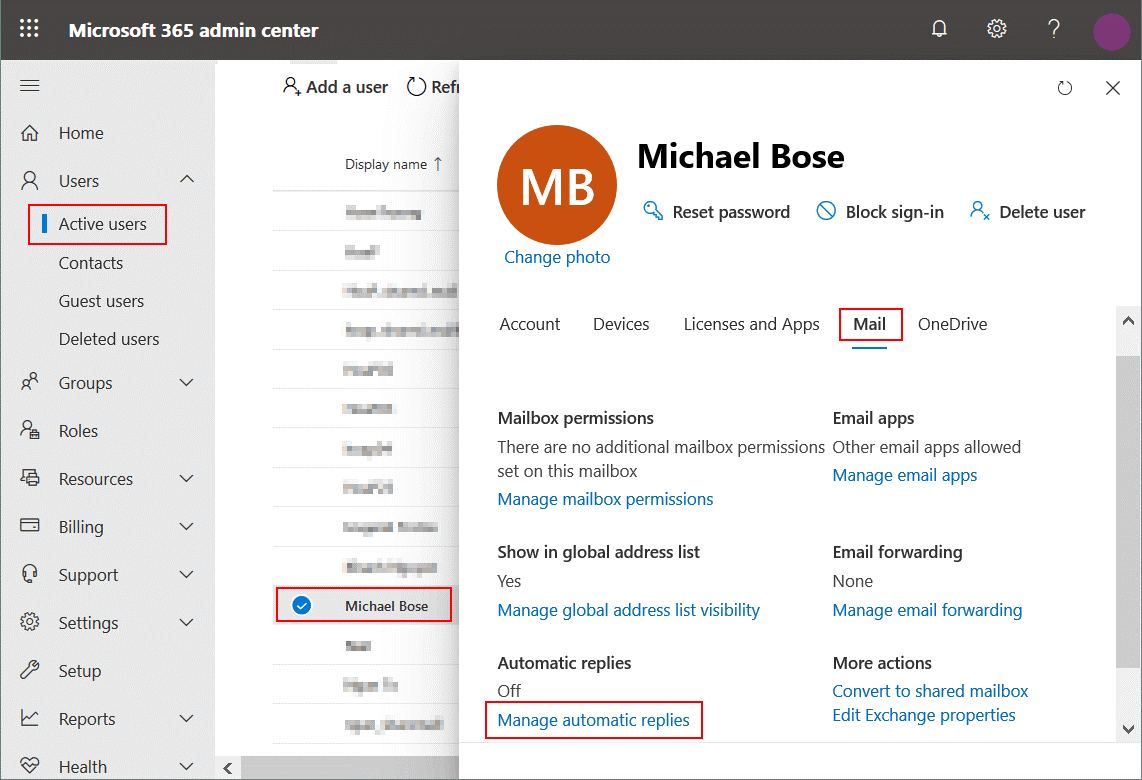
Task: Click Reset password for Michael Bose
Action: (x=717, y=212)
